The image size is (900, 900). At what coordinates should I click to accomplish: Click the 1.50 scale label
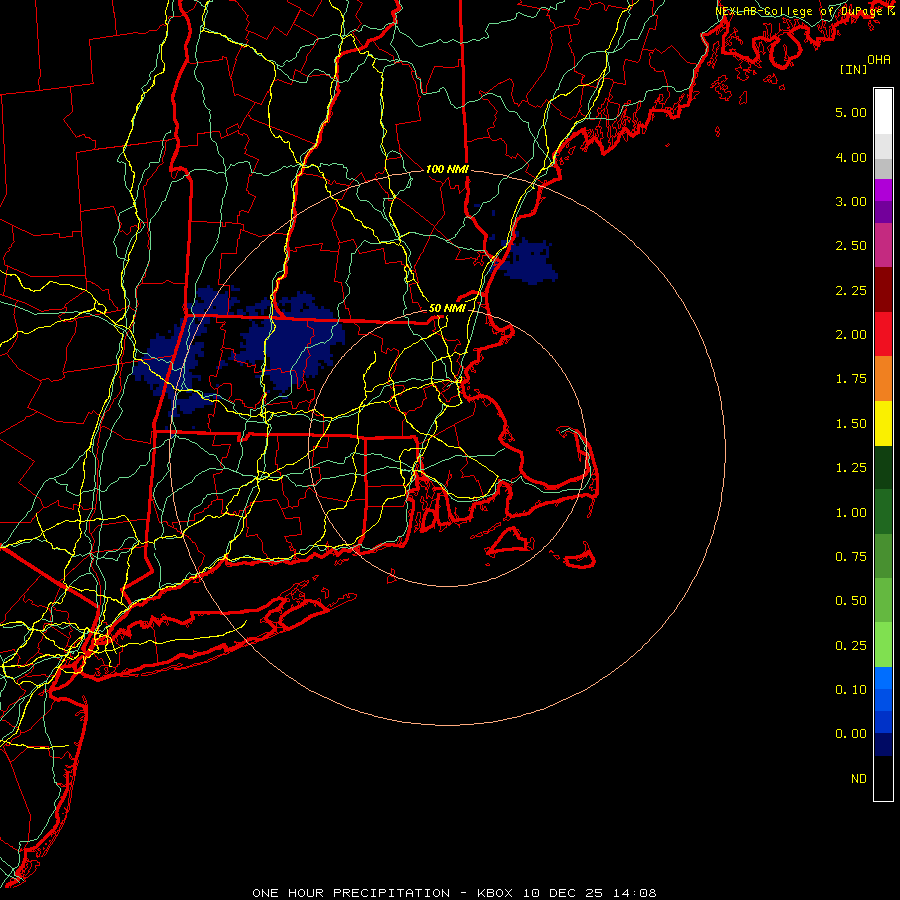tap(851, 424)
